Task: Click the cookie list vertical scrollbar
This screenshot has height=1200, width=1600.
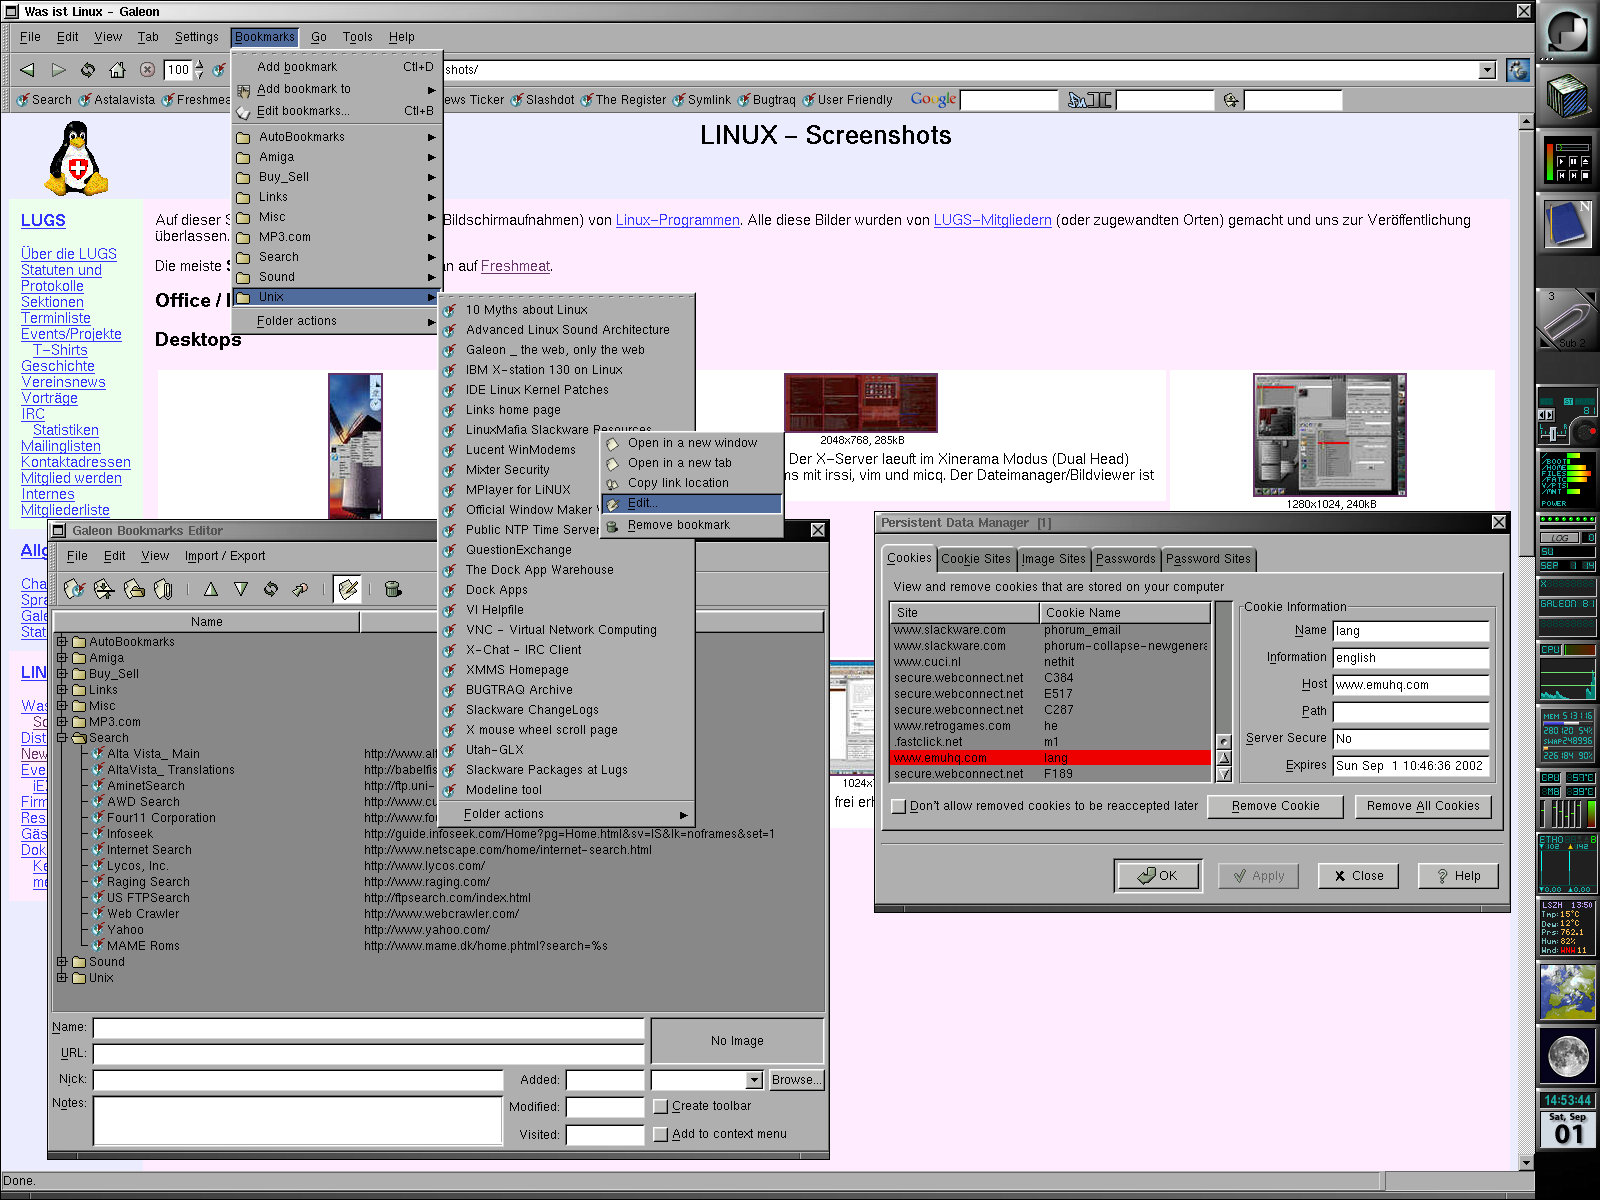Action: 1223,670
